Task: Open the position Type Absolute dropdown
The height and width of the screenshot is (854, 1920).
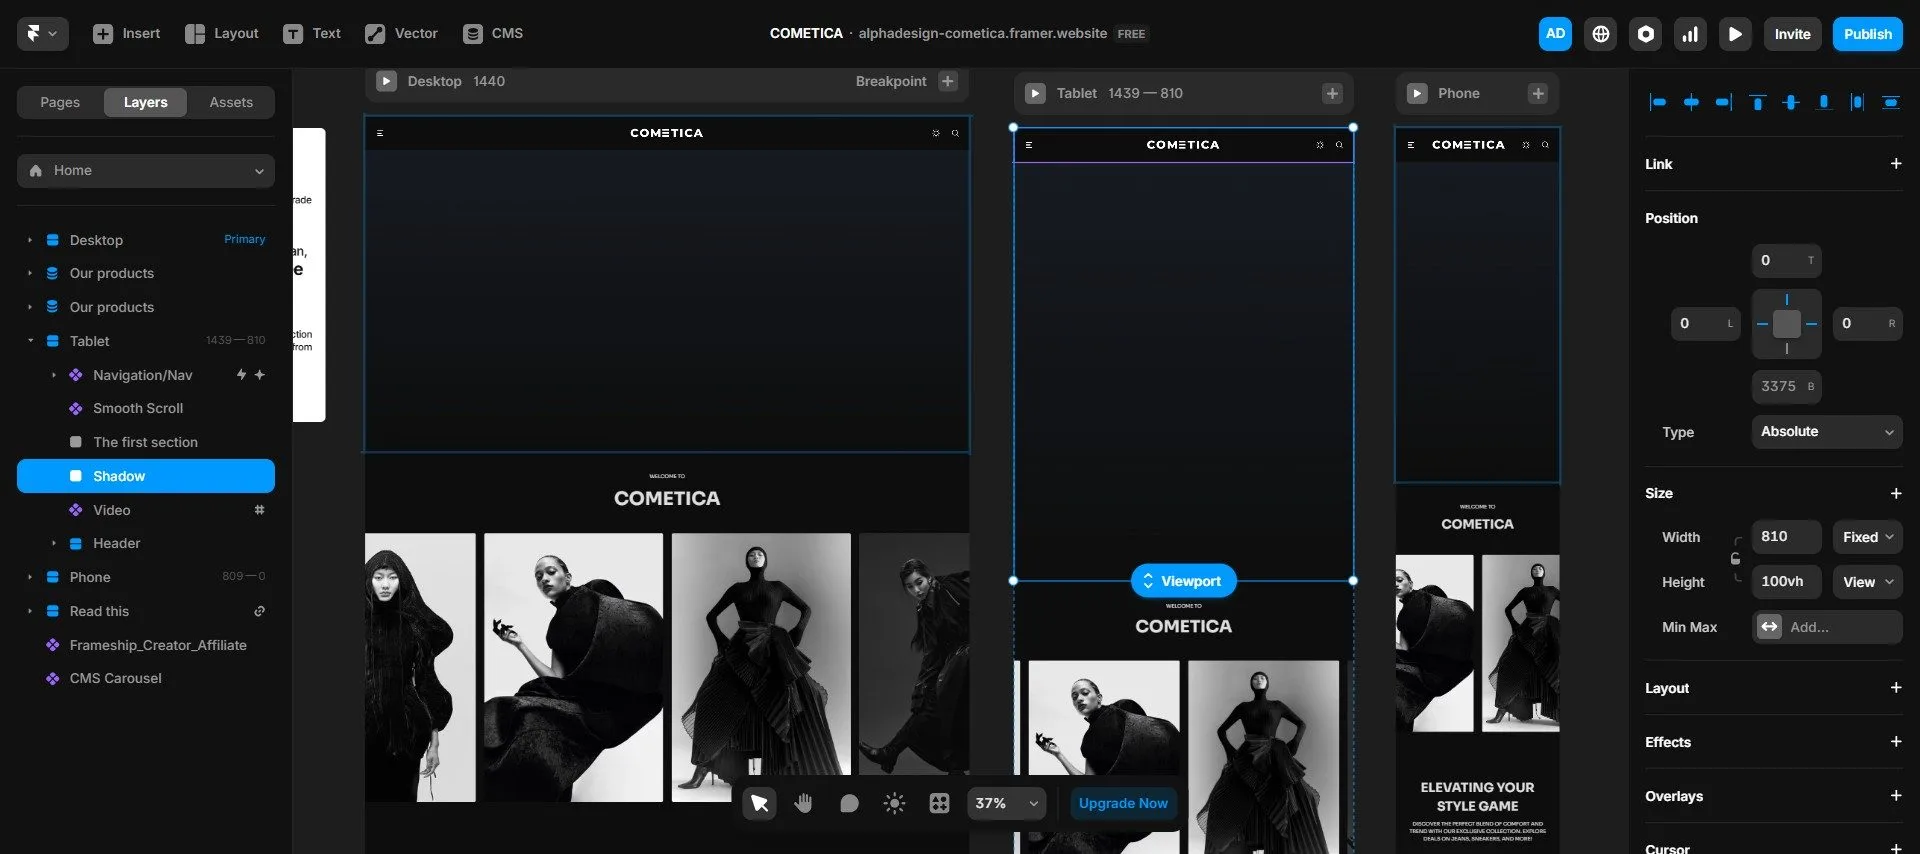Action: click(x=1827, y=432)
